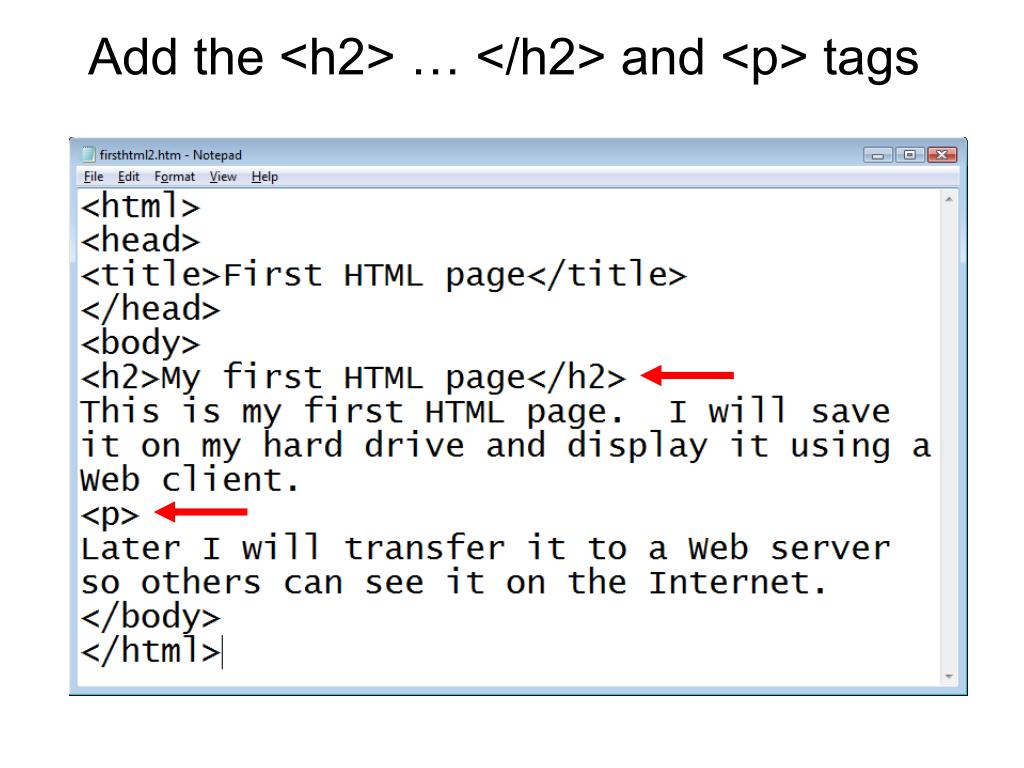
Task: Click the <title>First HTML page</title> line
Action: click(x=383, y=275)
